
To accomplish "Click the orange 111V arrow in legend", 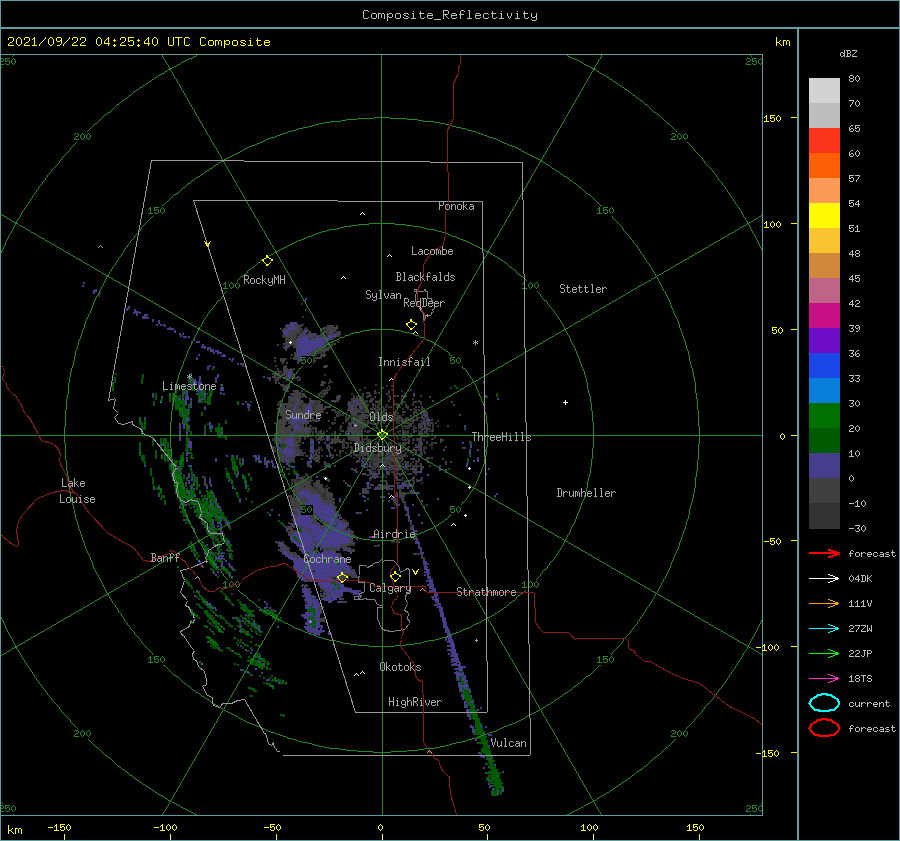I will [824, 603].
